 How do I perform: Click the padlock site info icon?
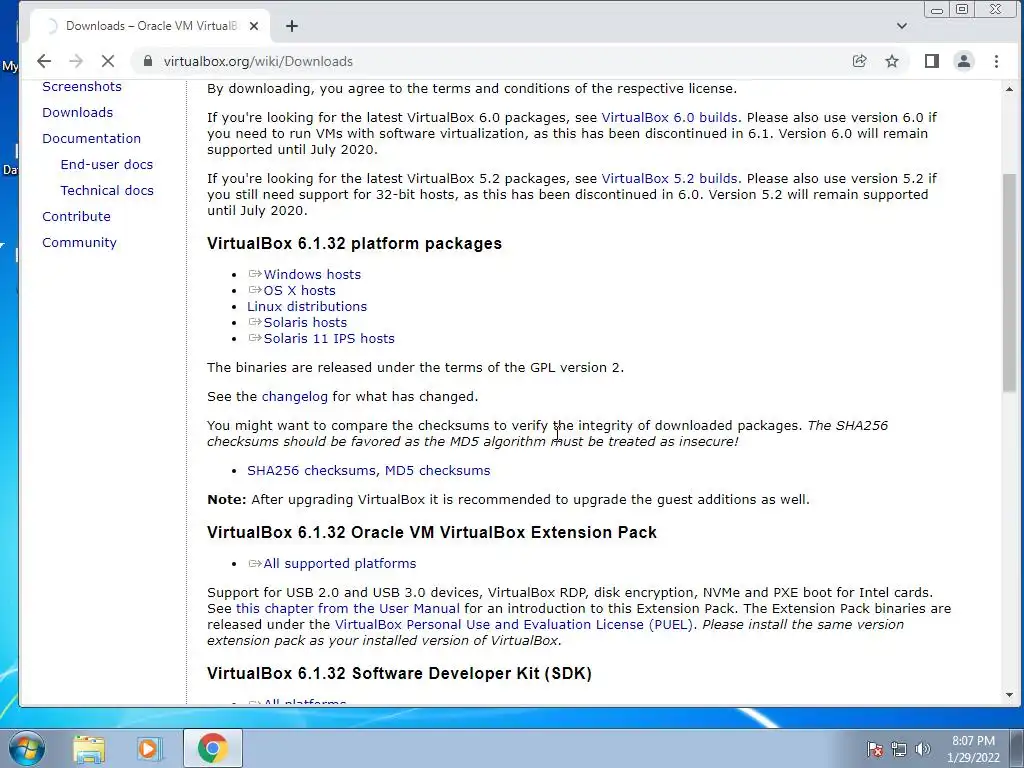pos(148,61)
